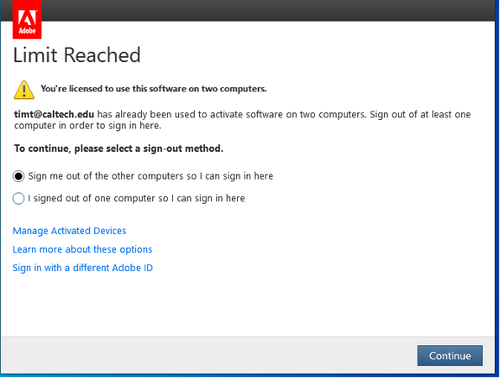This screenshot has height=378, width=500.
Task: Click the Continue button
Action: pos(450,356)
